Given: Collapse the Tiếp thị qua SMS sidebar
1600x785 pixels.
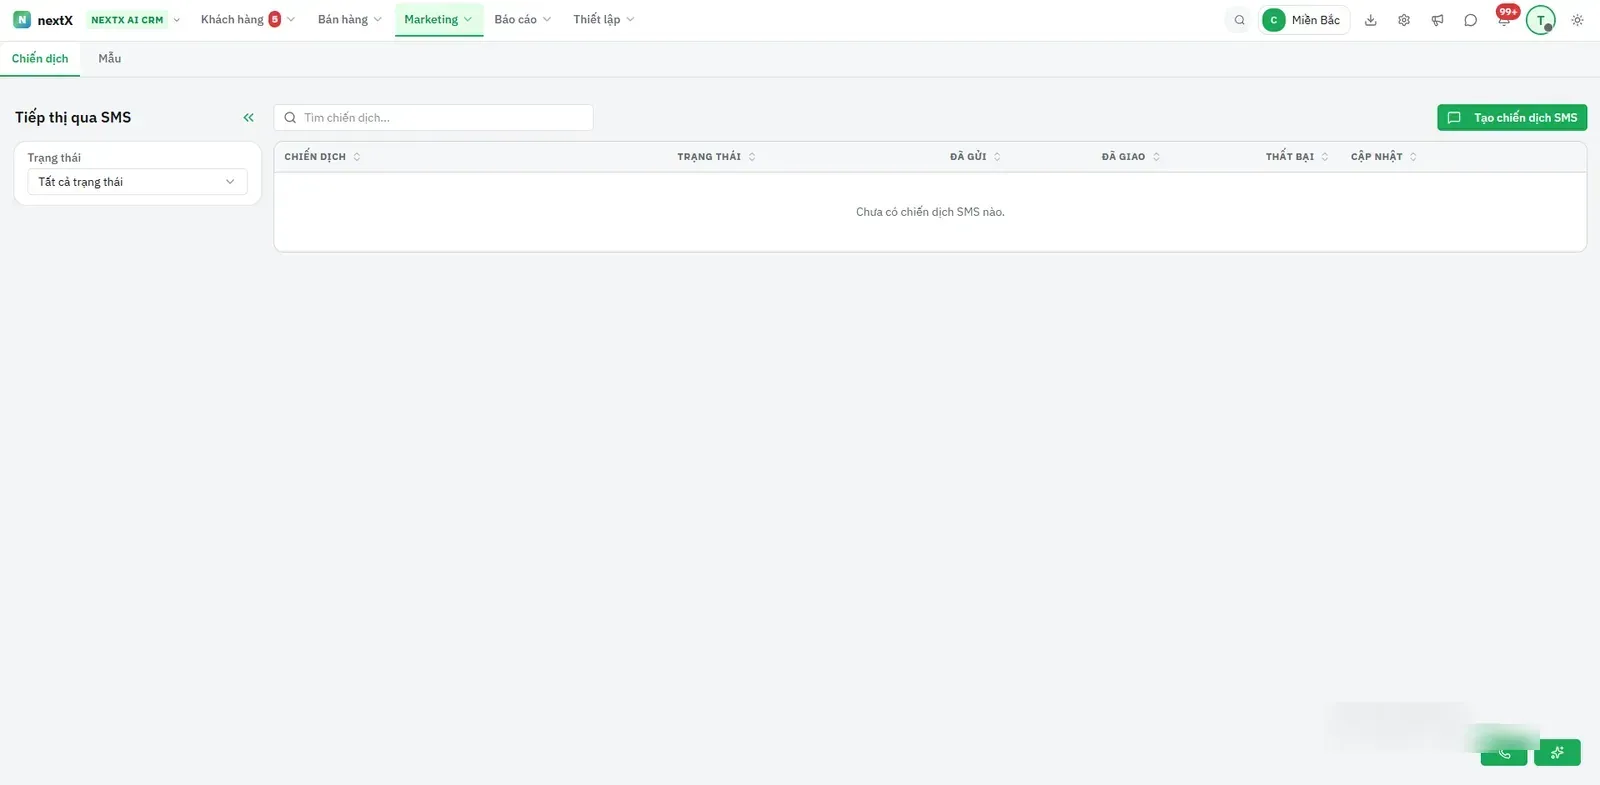Looking at the screenshot, I should click(x=248, y=118).
